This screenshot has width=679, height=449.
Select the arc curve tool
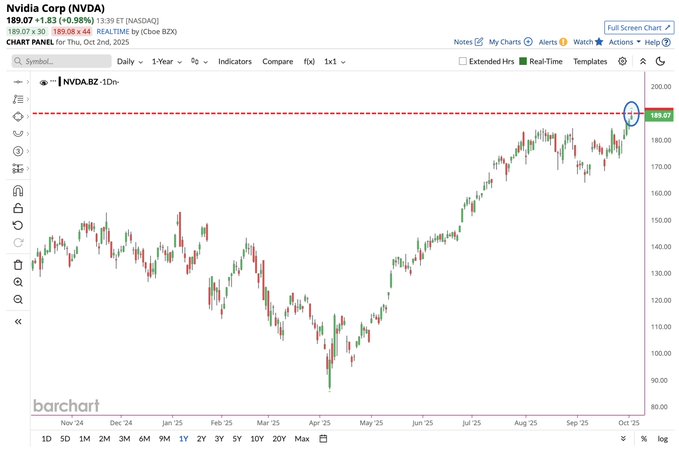(18, 134)
